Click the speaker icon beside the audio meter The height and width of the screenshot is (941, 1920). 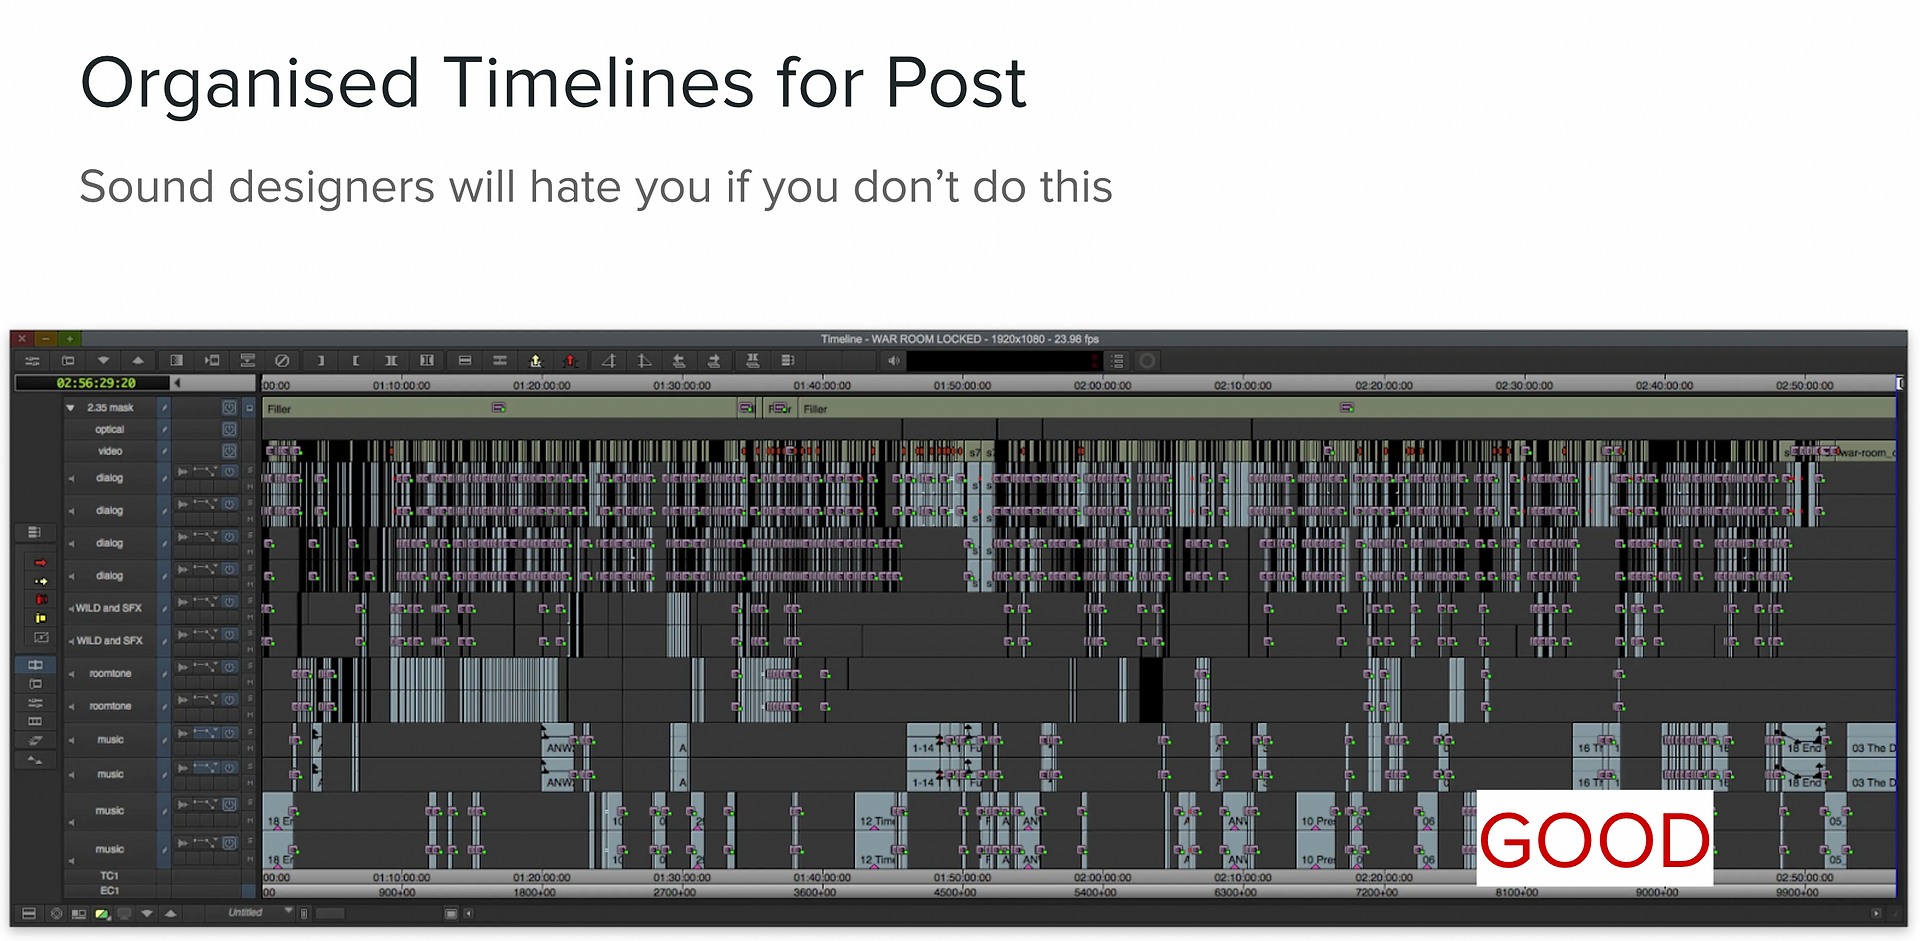click(894, 361)
